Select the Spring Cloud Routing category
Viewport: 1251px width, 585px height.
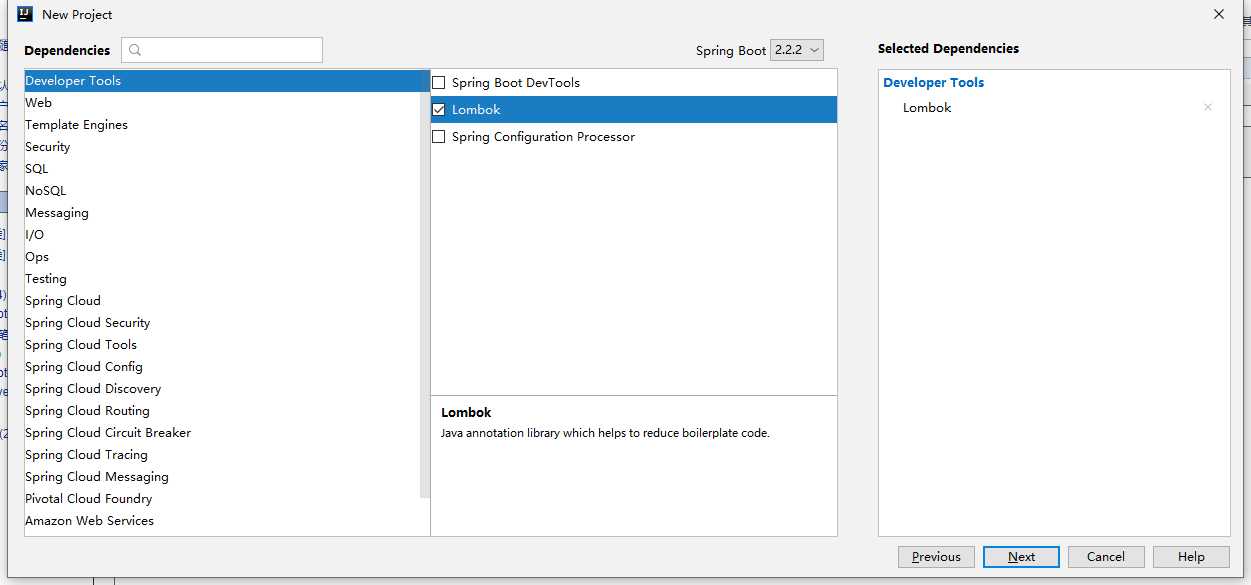pos(223,411)
